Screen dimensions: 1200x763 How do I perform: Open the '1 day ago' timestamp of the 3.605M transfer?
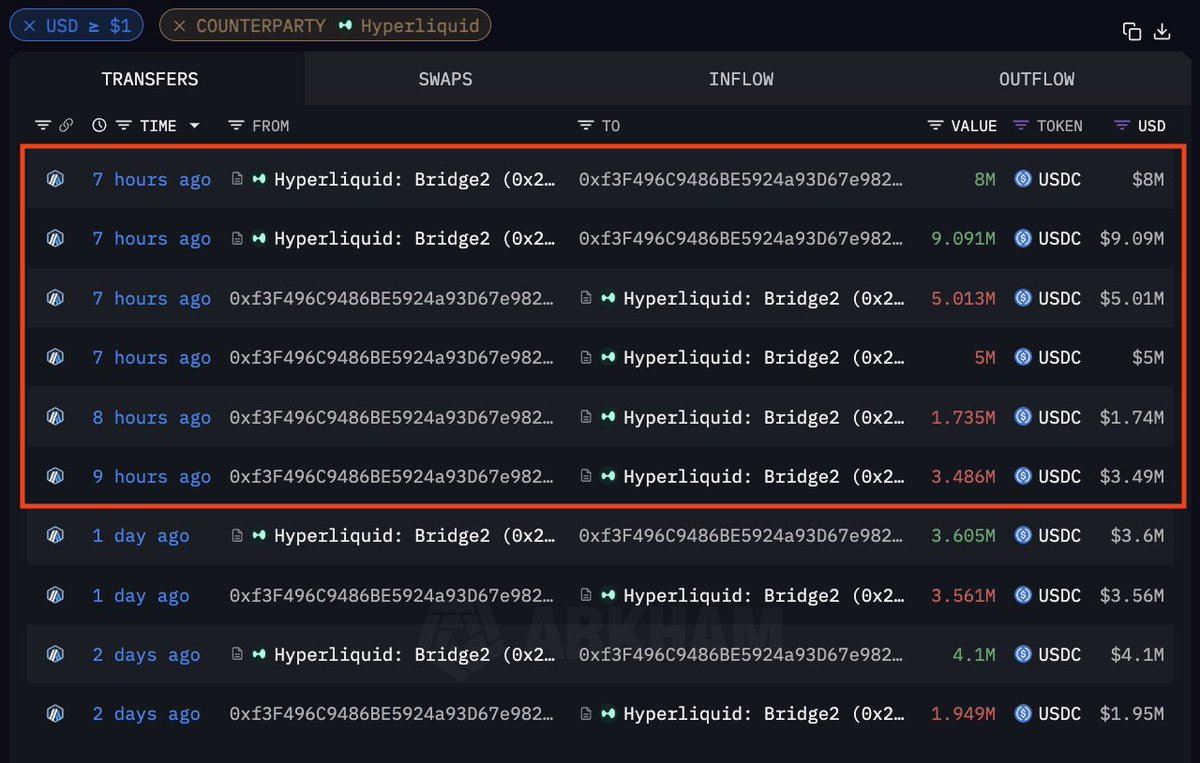coord(141,536)
